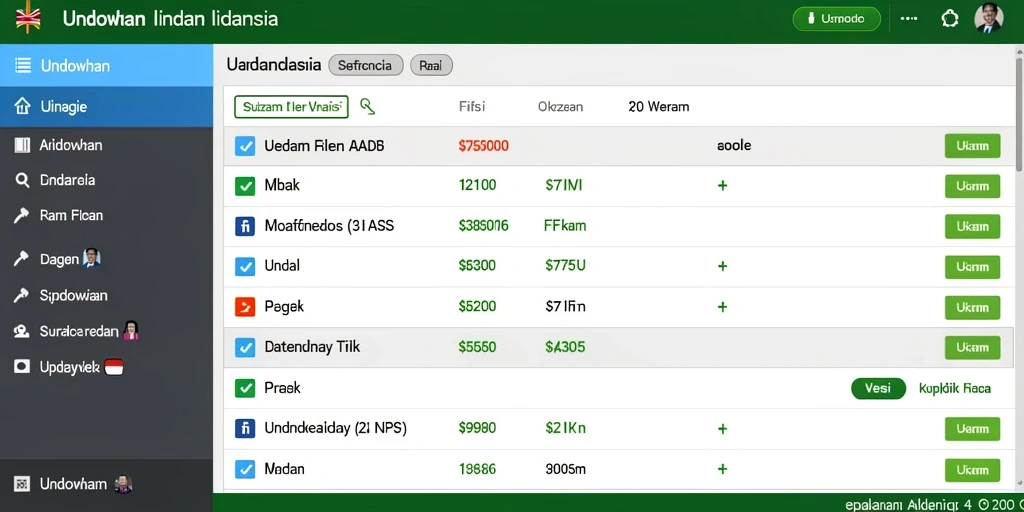Image resolution: width=1024 pixels, height=512 pixels.
Task: Open the Uinagie home item in sidebar
Action: (106, 106)
